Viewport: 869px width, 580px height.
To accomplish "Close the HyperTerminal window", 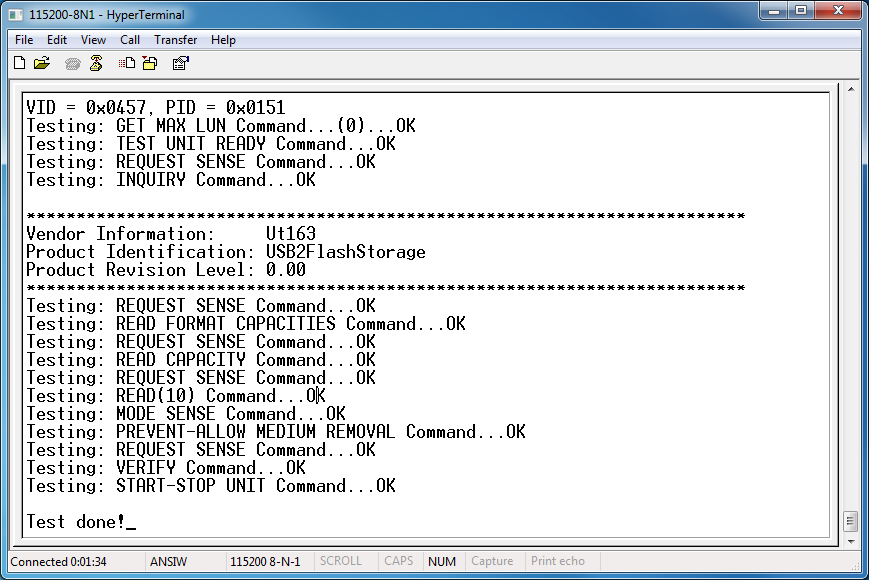I will click(x=838, y=11).
